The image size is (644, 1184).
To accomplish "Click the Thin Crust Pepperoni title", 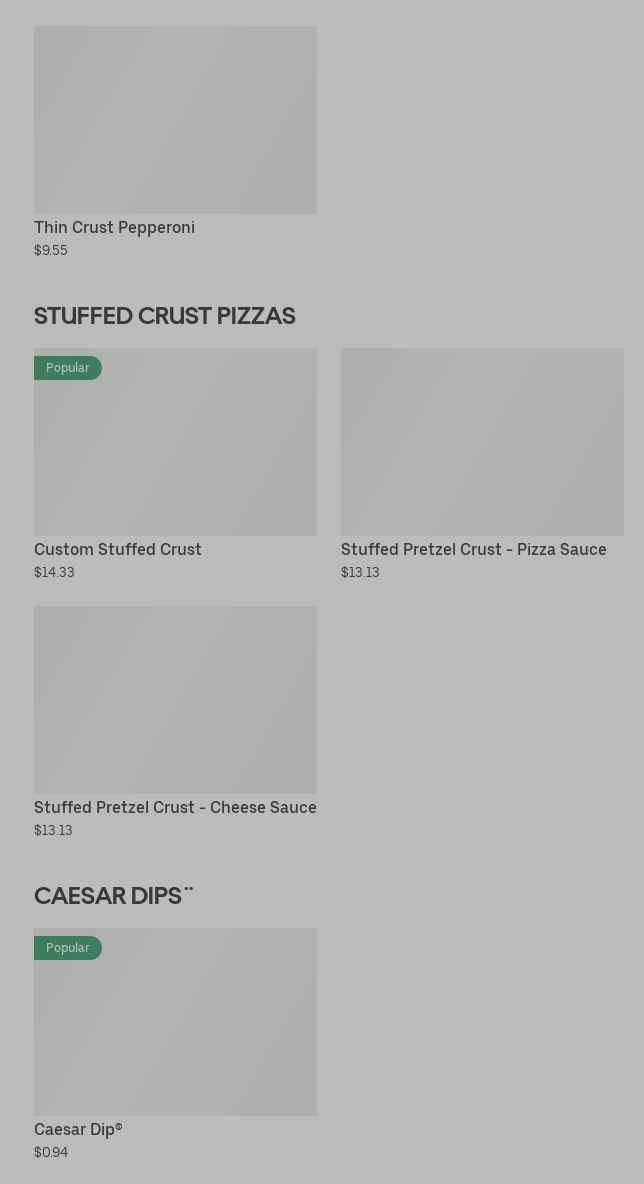I will 114,227.
